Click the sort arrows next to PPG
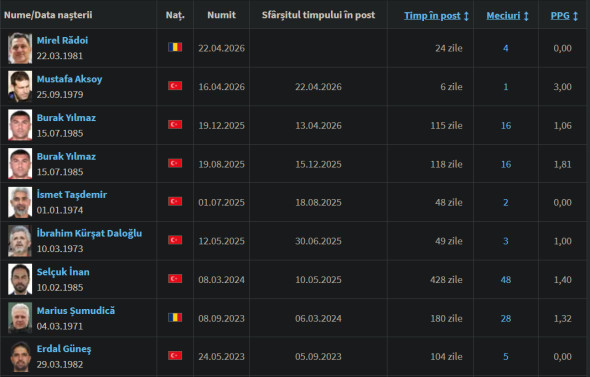This screenshot has width=590, height=377. tap(575, 16)
